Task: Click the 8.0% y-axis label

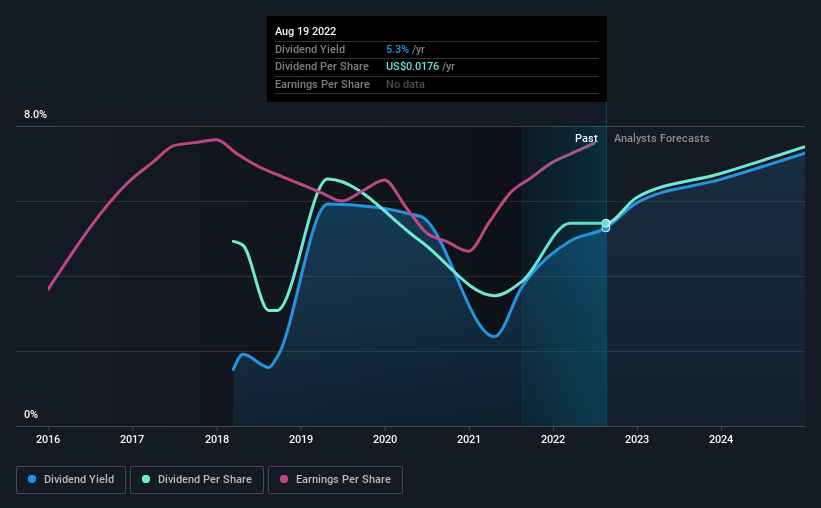Action: click(35, 114)
